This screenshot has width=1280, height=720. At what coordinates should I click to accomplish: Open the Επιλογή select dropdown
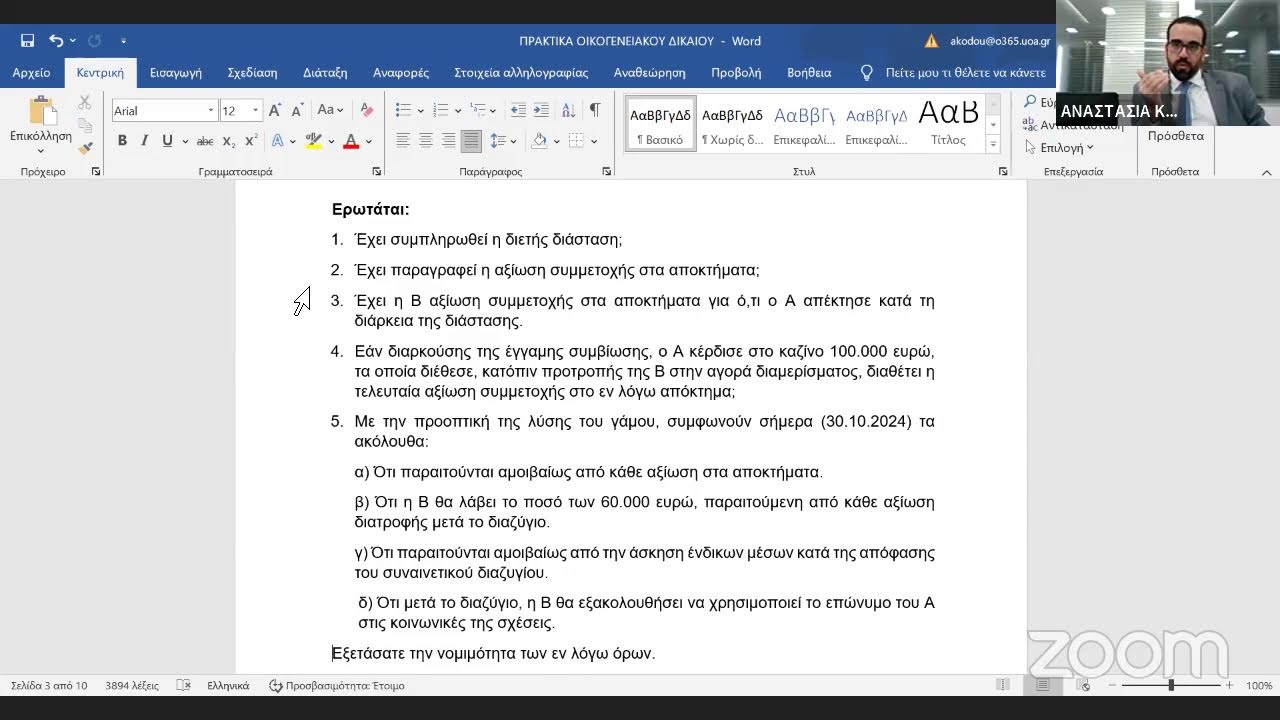pyautogui.click(x=1059, y=148)
